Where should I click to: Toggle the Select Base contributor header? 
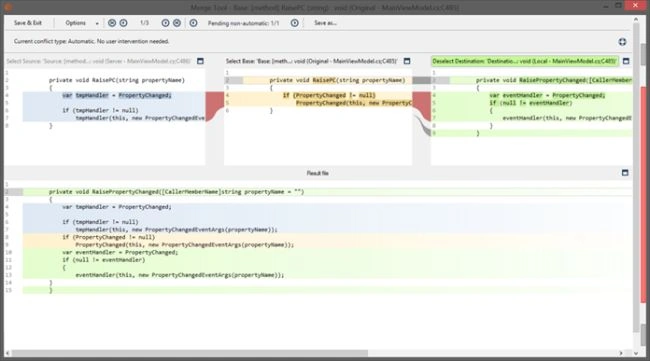point(311,61)
